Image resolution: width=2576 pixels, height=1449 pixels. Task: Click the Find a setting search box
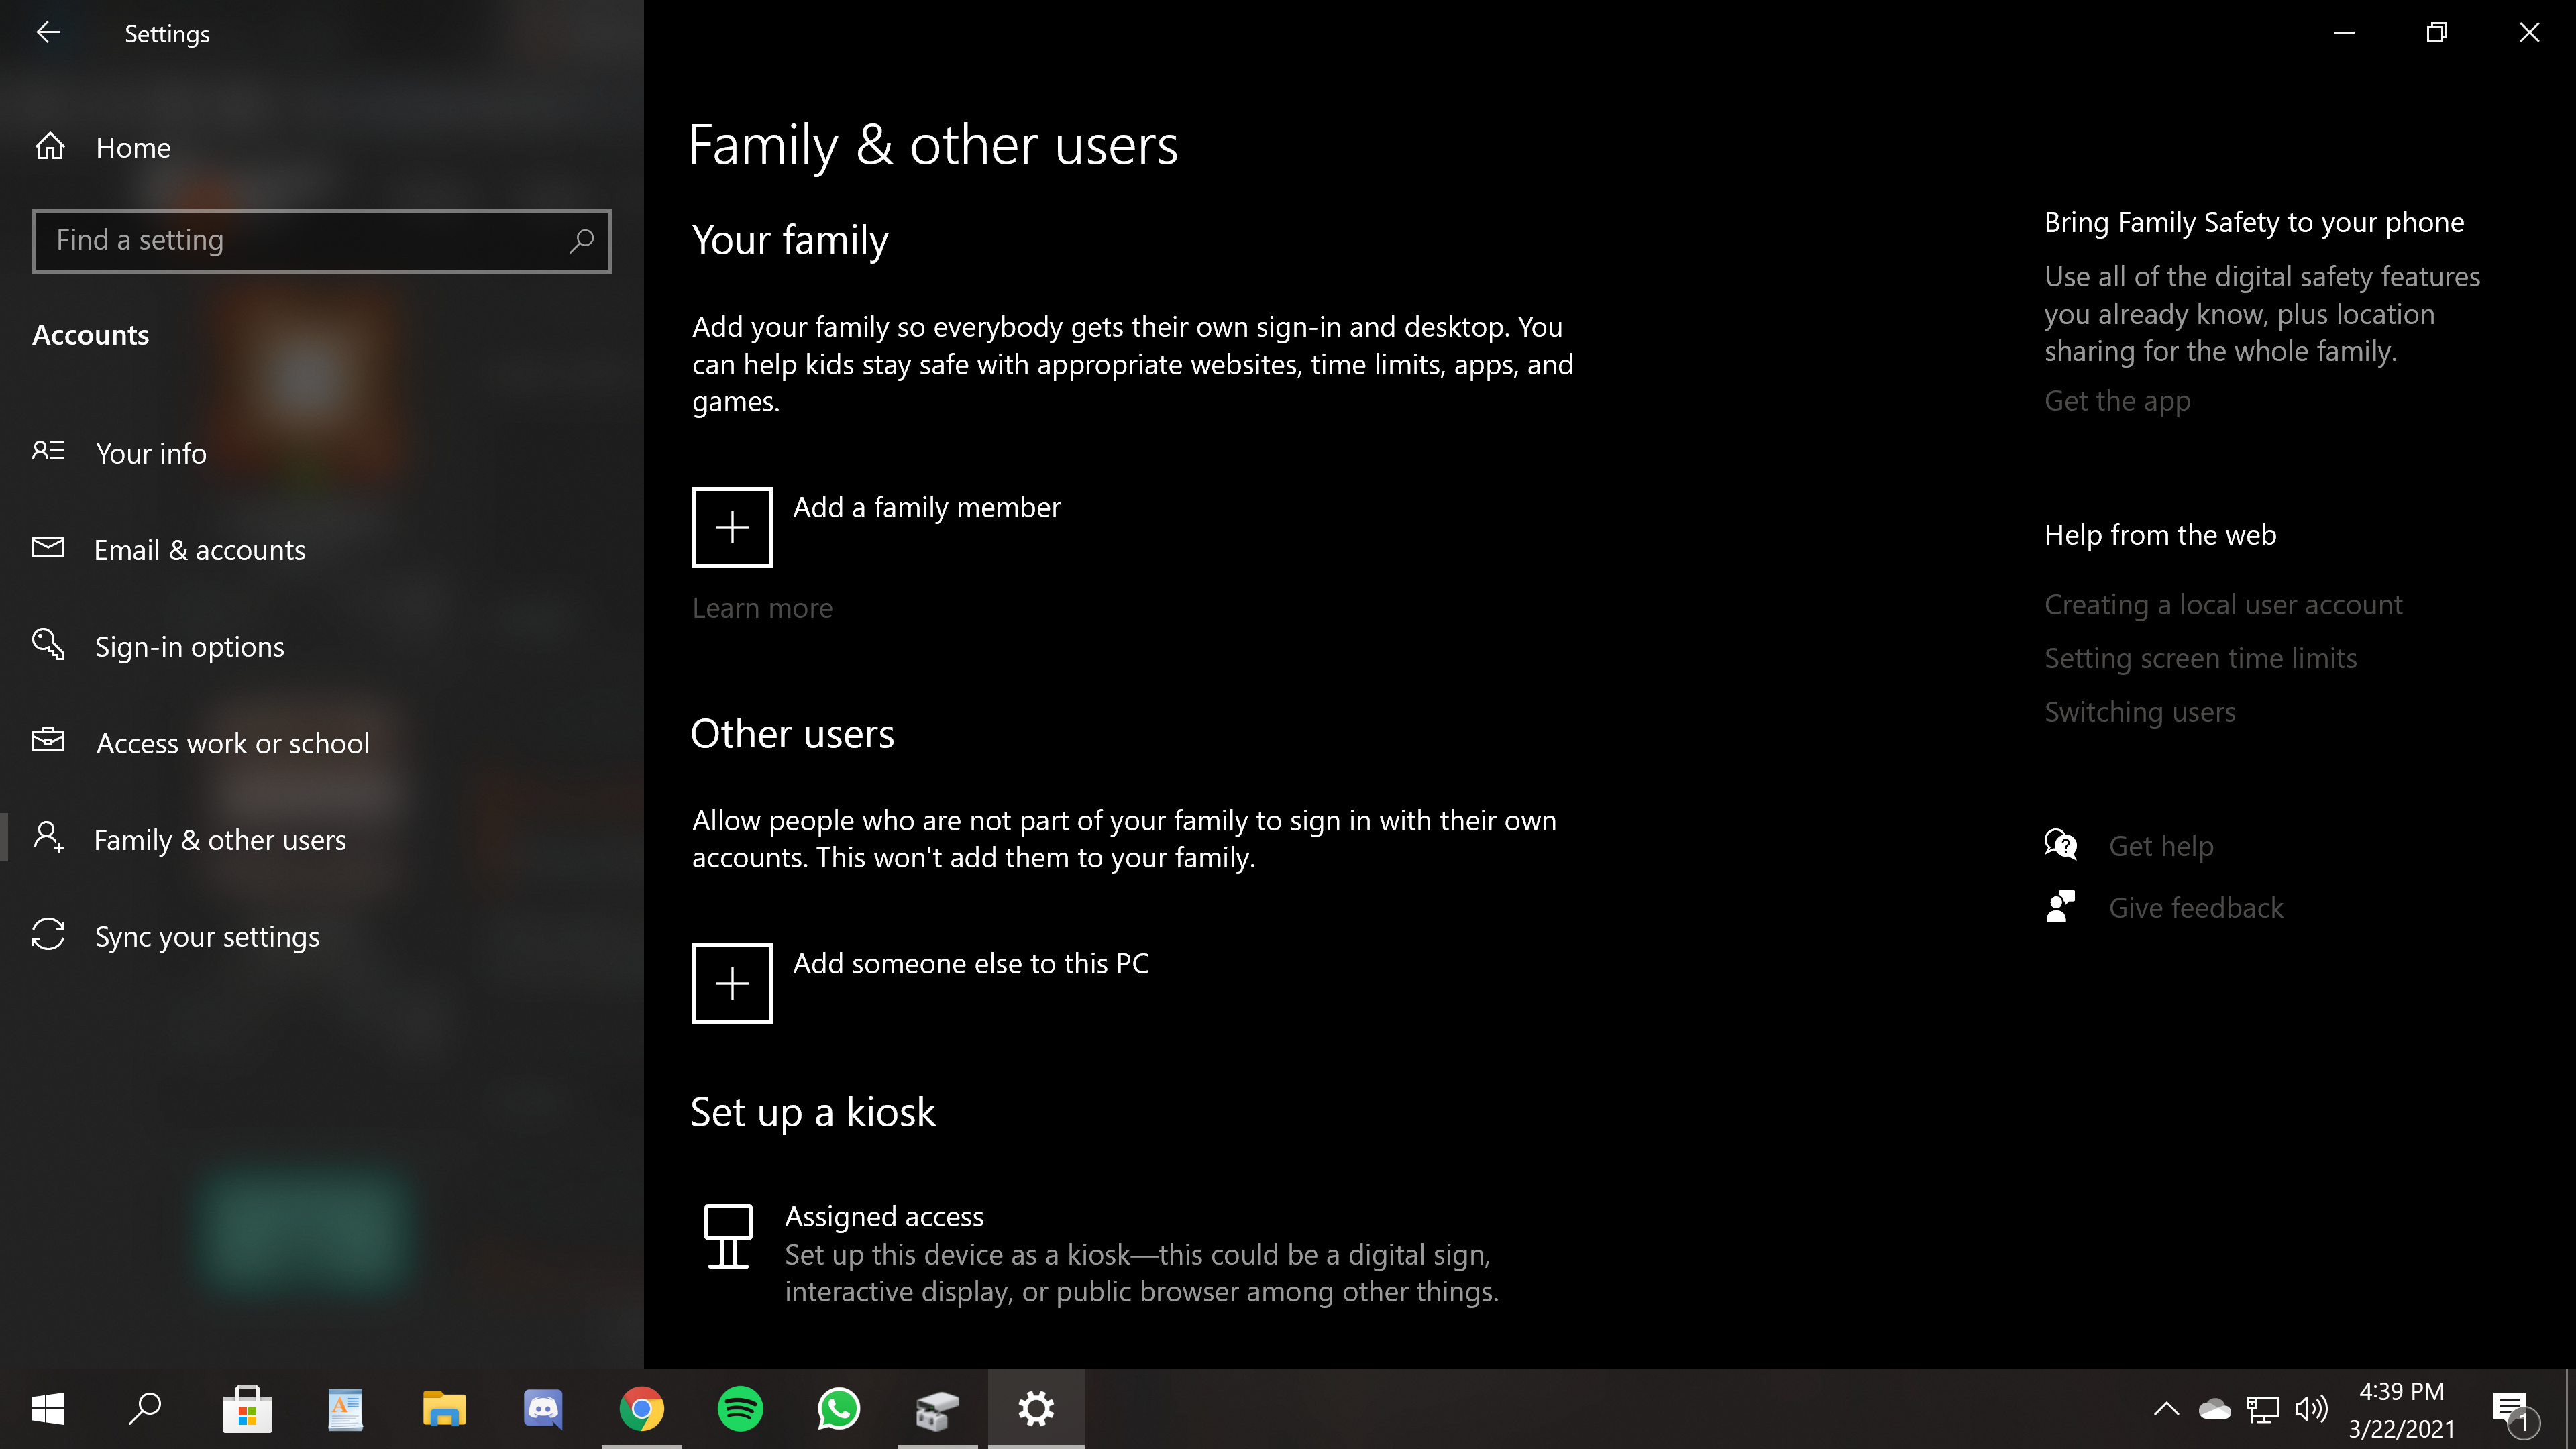(x=300, y=241)
